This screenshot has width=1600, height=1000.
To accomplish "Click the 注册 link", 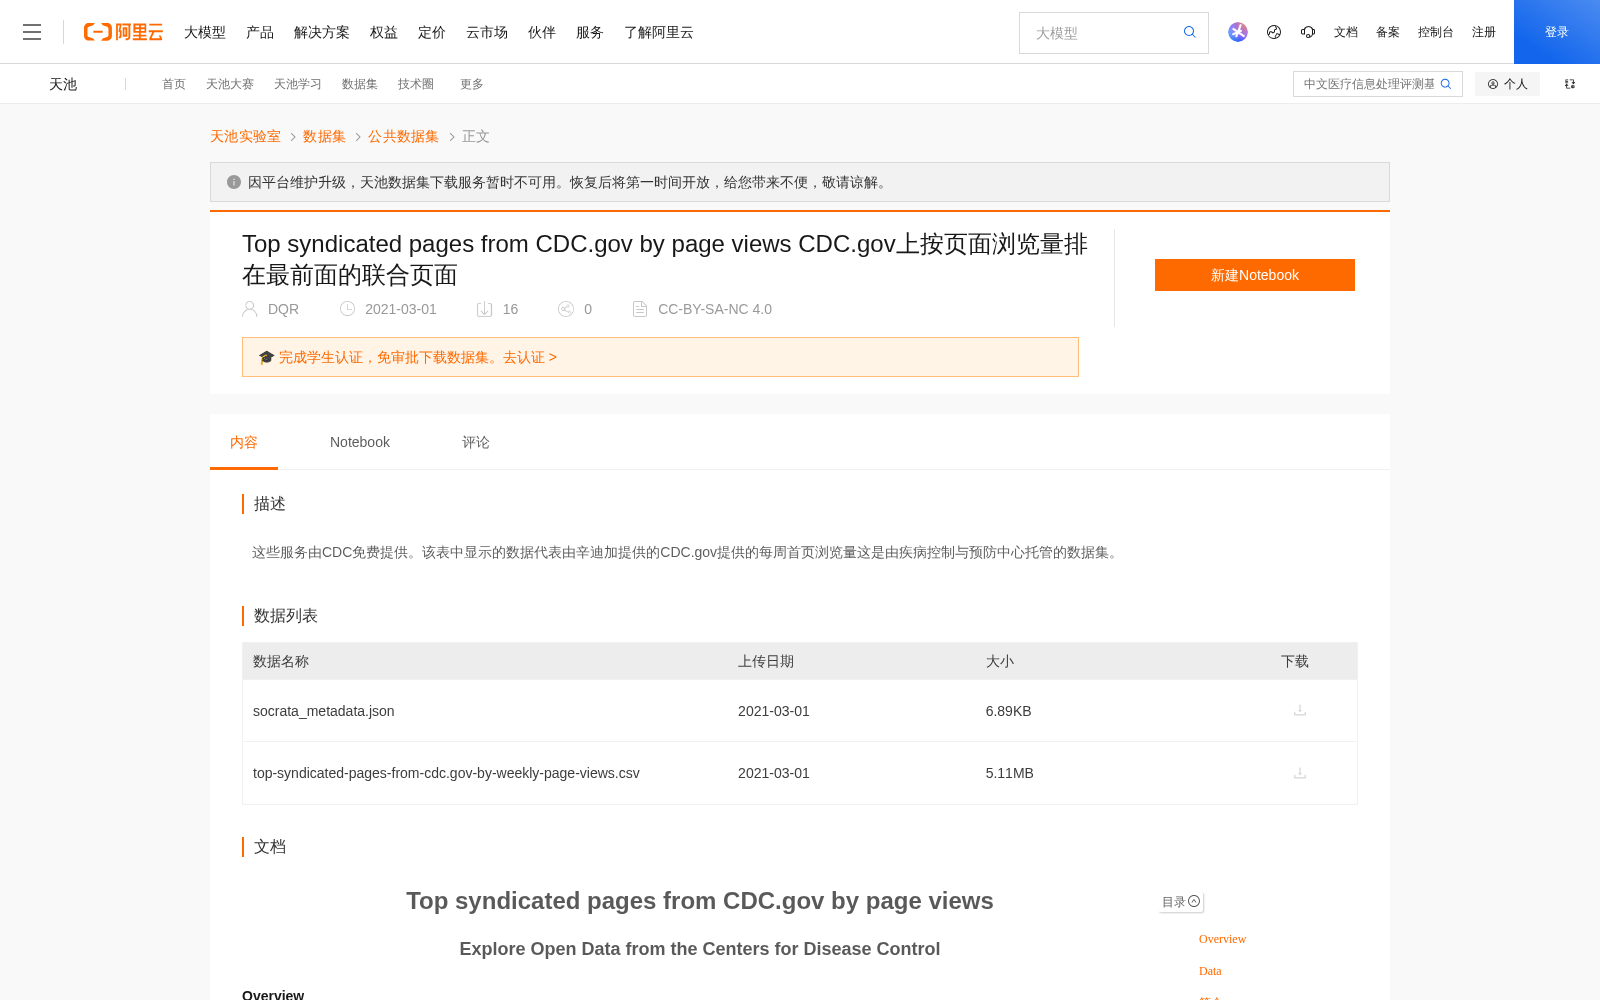I will pos(1484,32).
